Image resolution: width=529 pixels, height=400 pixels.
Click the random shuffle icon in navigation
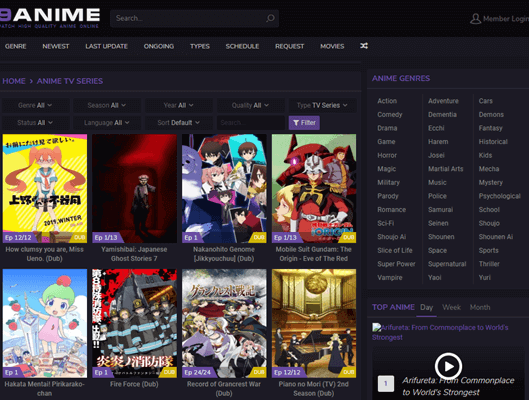[364, 46]
